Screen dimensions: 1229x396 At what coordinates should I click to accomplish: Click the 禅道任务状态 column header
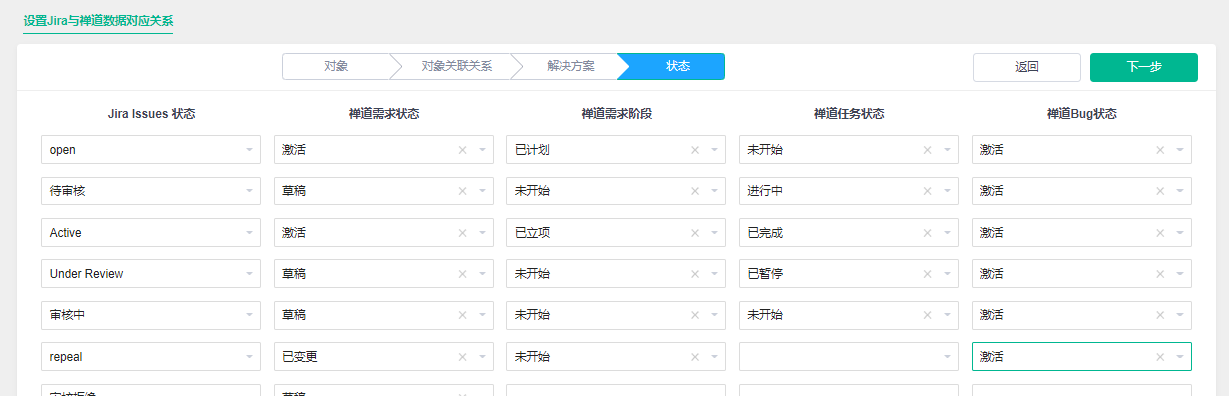click(x=849, y=114)
